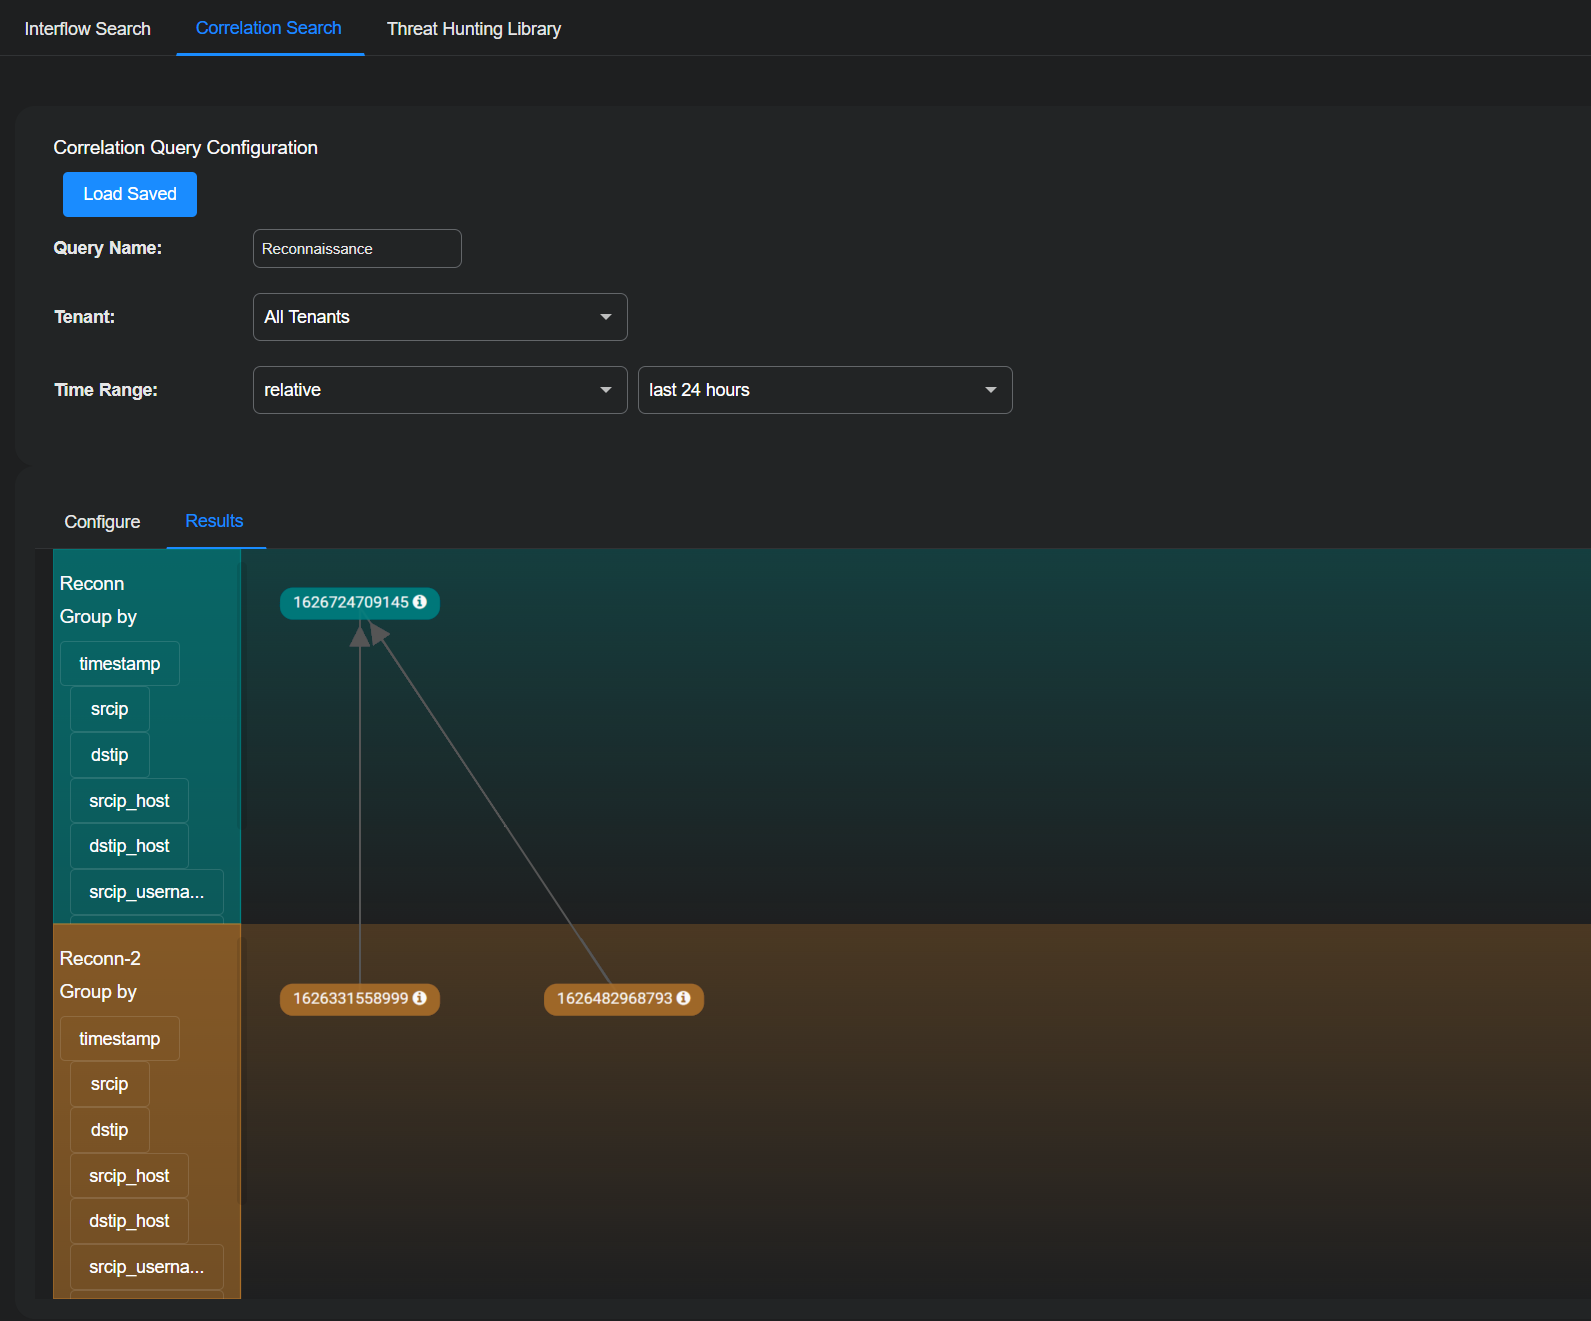Open the Tenant dropdown

pyautogui.click(x=439, y=317)
